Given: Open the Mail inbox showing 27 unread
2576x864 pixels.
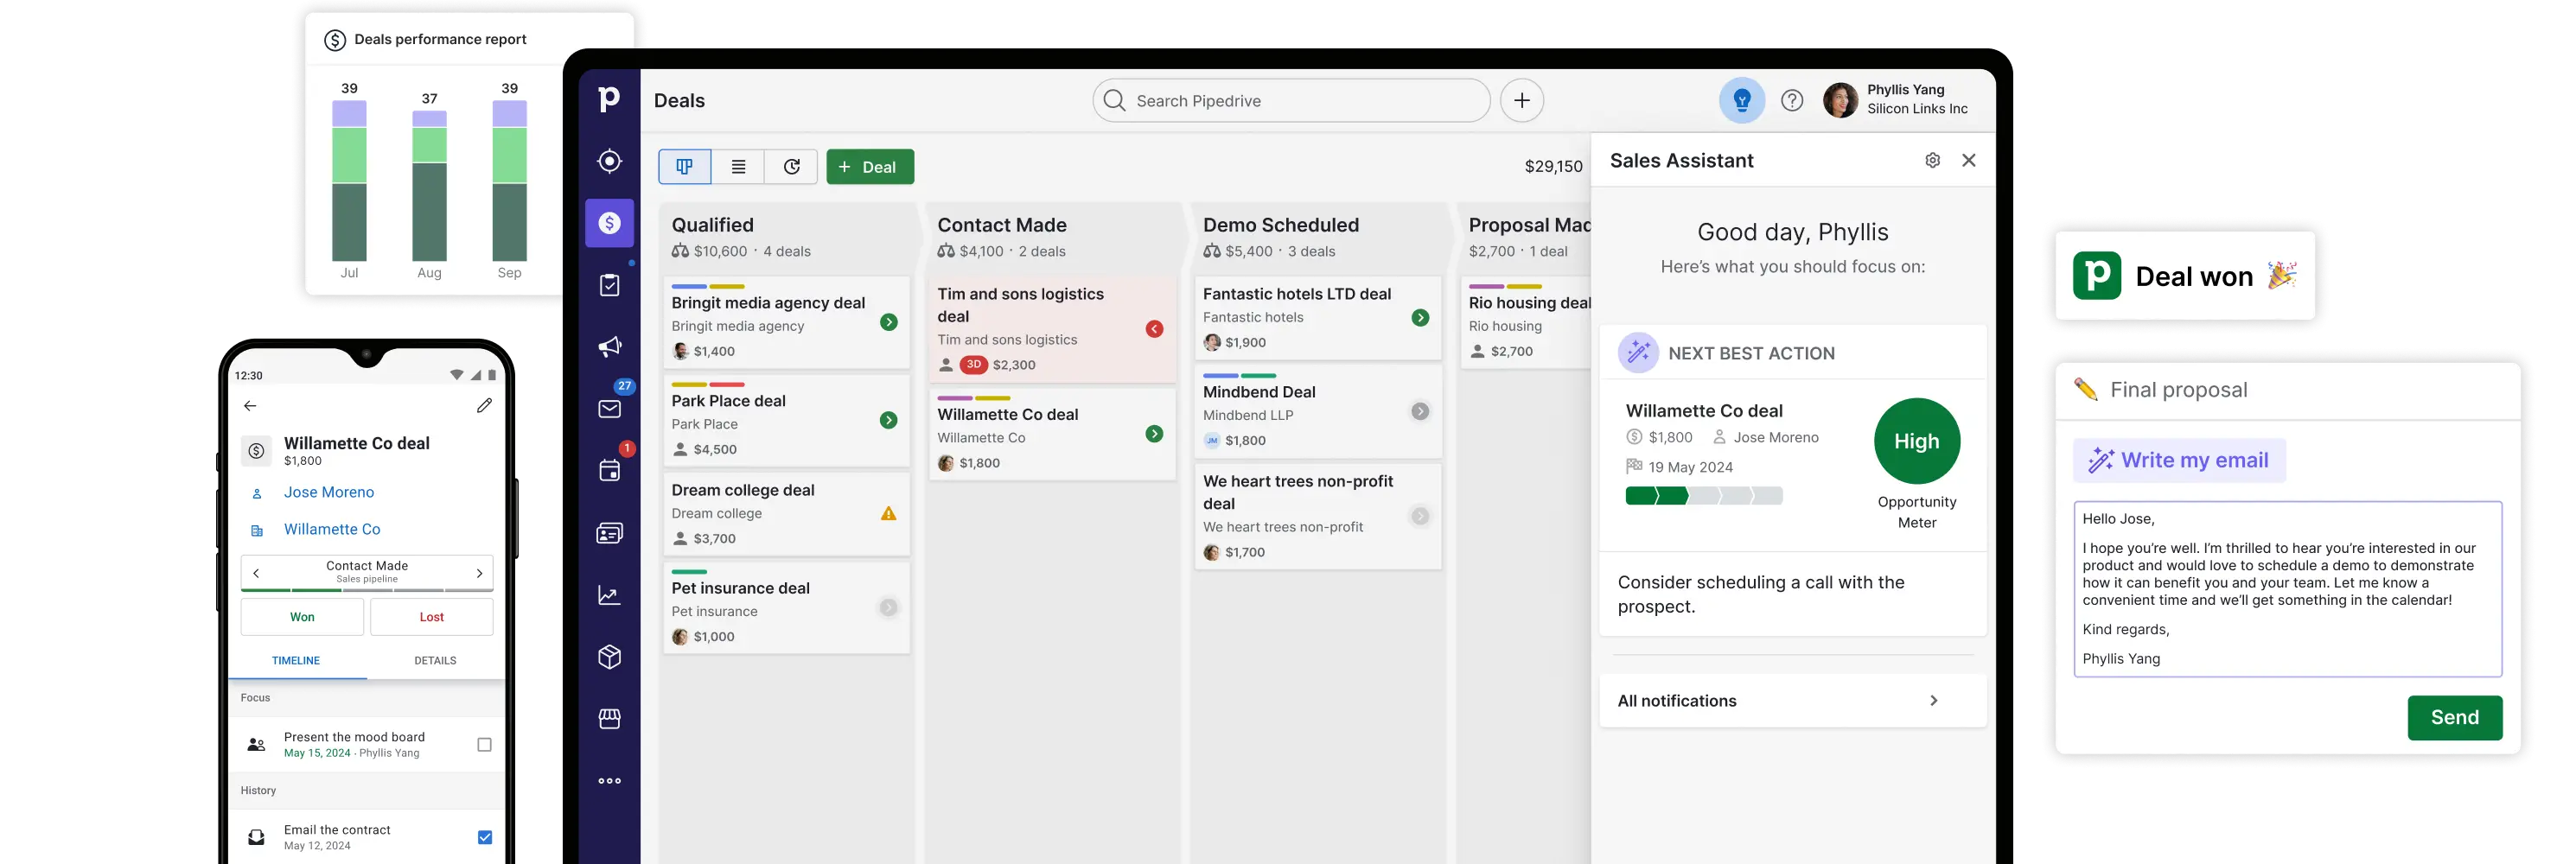Looking at the screenshot, I should [609, 407].
